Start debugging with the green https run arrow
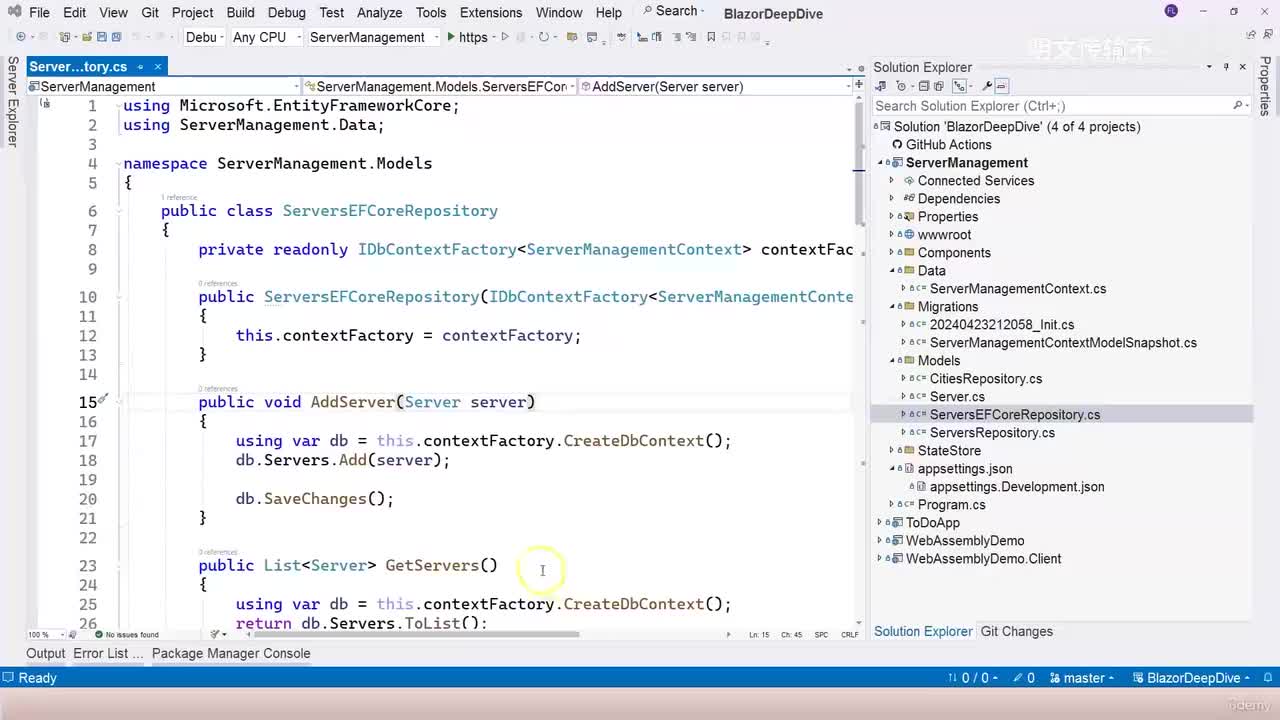 [x=451, y=37]
